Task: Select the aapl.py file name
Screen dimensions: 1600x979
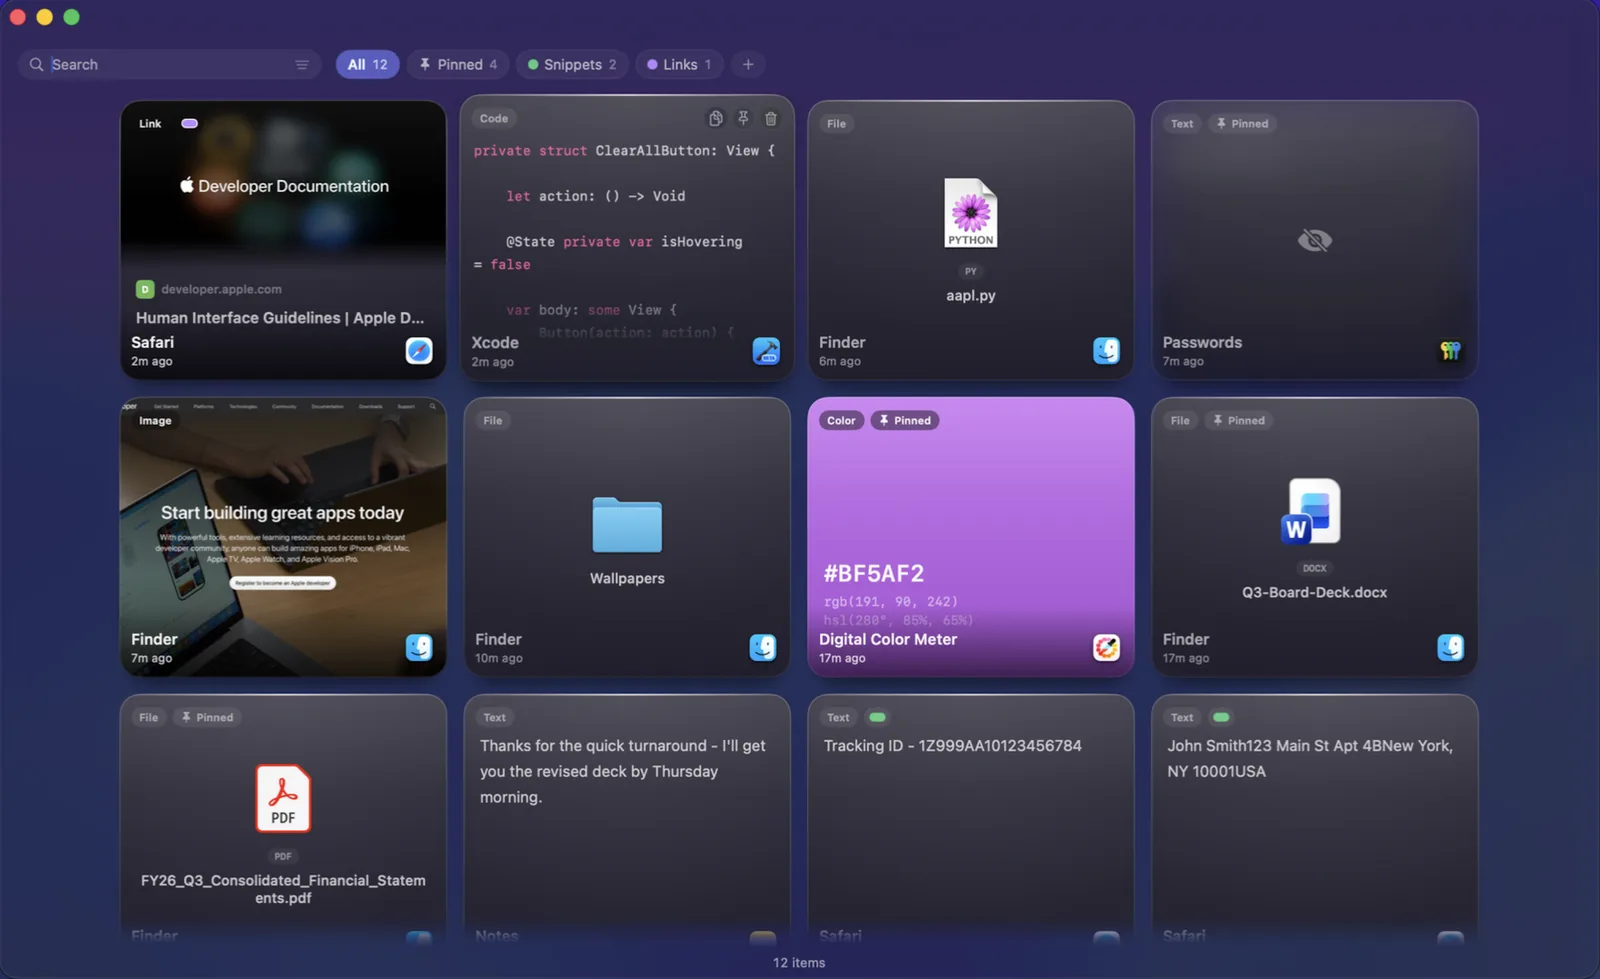Action: click(x=971, y=296)
